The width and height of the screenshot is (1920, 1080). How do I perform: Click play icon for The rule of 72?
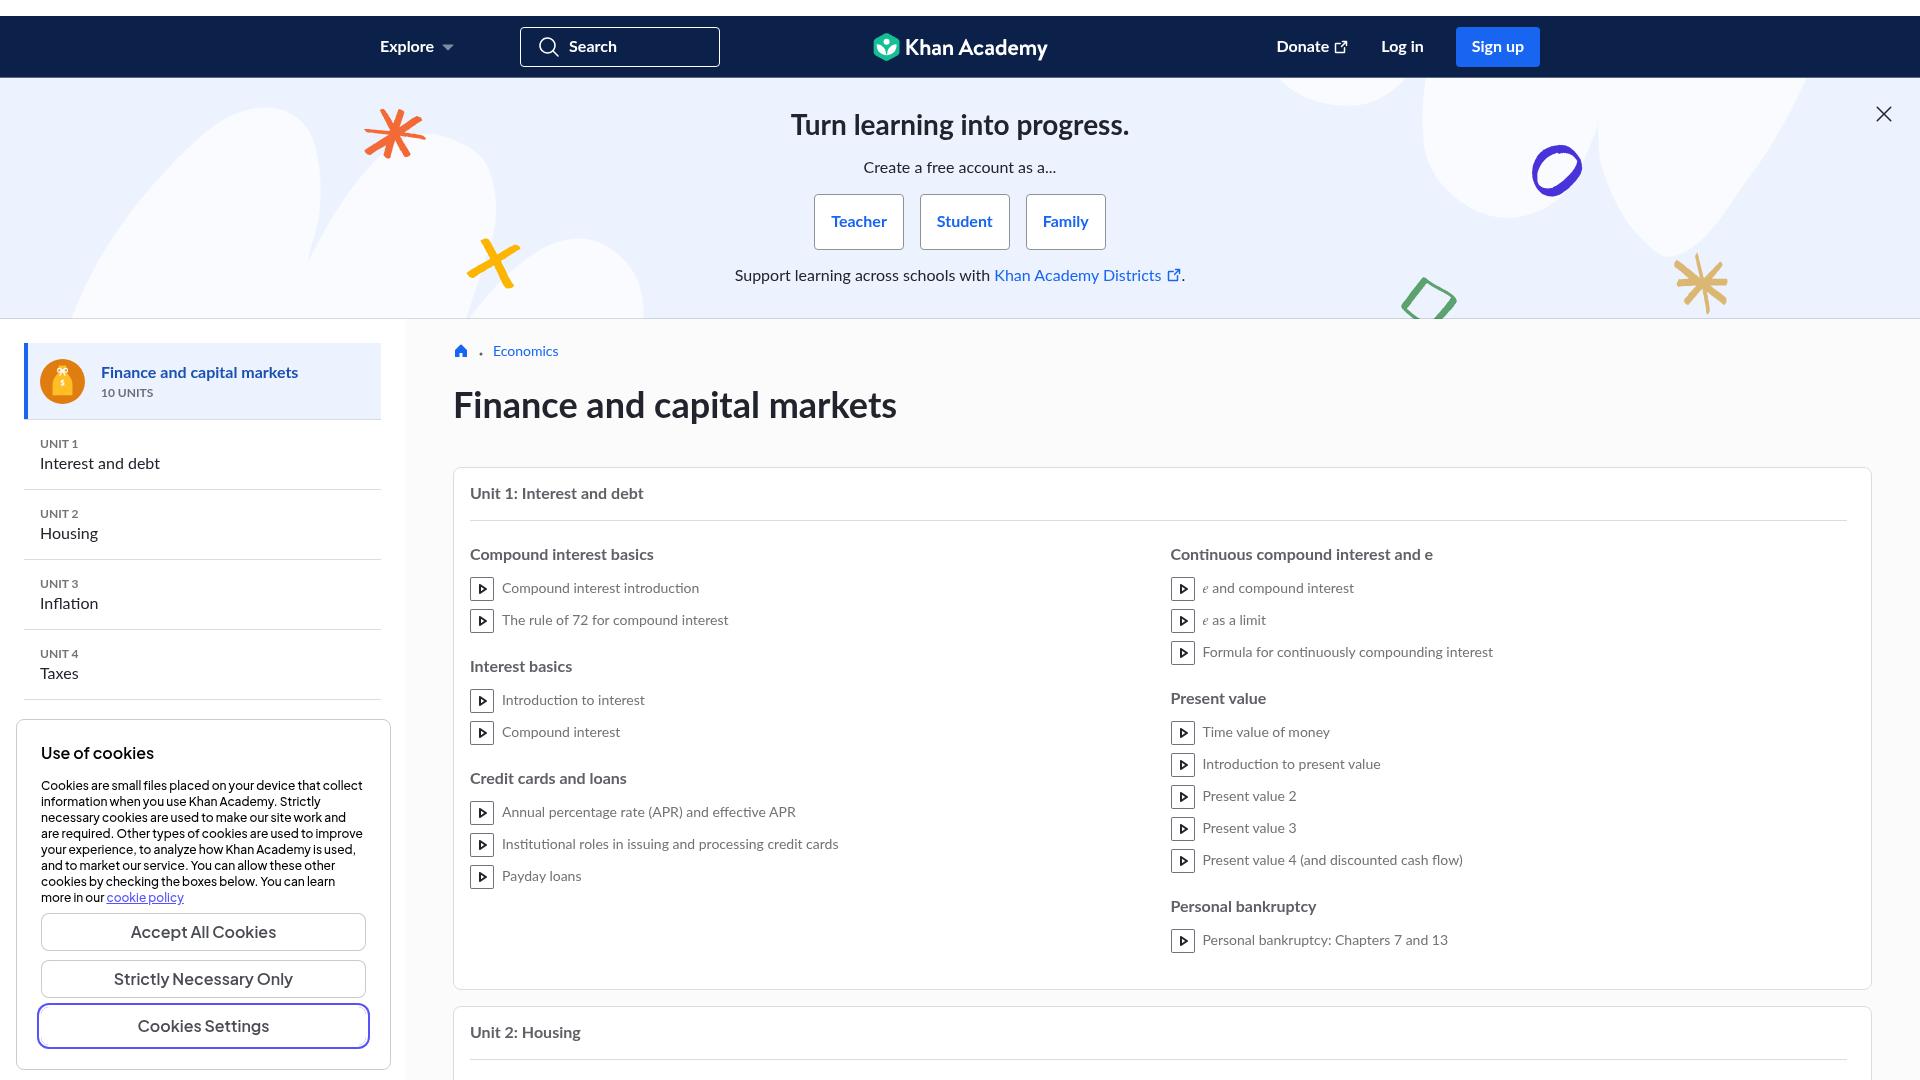click(x=482, y=621)
